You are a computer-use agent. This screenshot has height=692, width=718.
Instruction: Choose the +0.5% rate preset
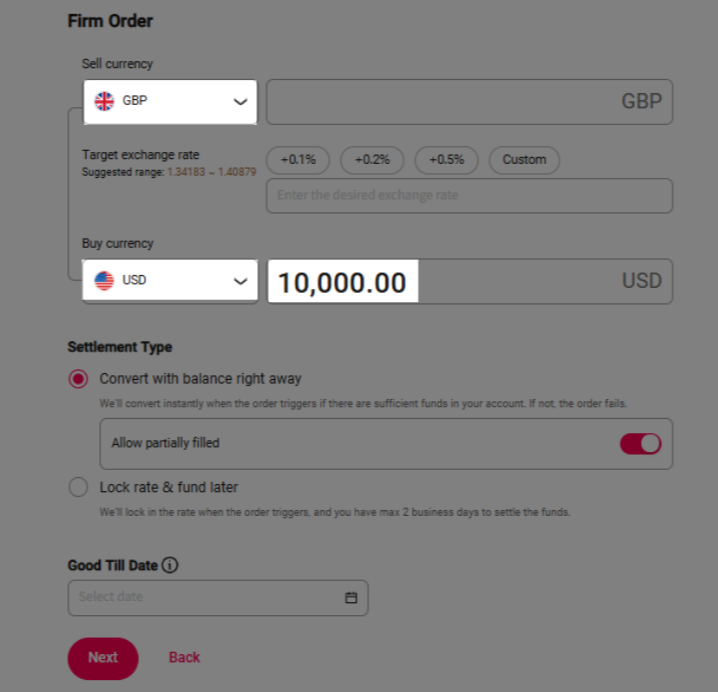tap(446, 160)
